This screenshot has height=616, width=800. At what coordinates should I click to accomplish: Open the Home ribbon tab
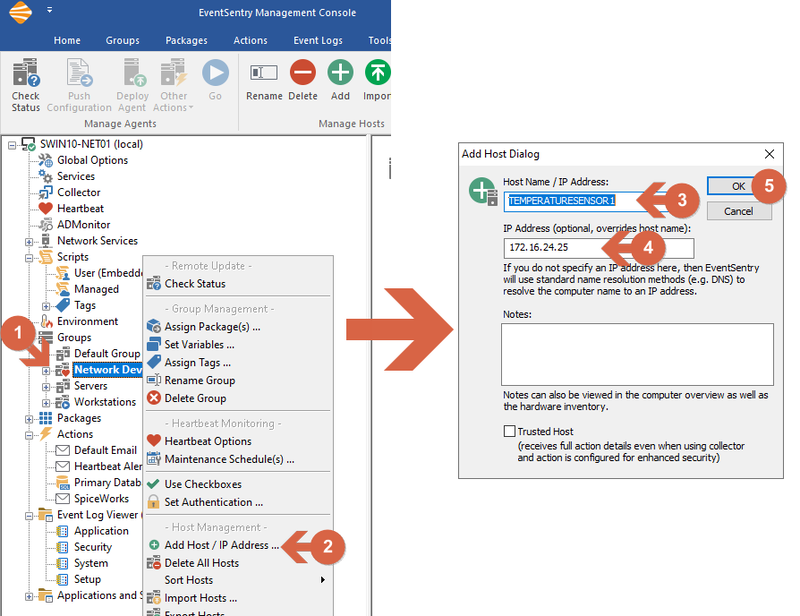pos(67,40)
